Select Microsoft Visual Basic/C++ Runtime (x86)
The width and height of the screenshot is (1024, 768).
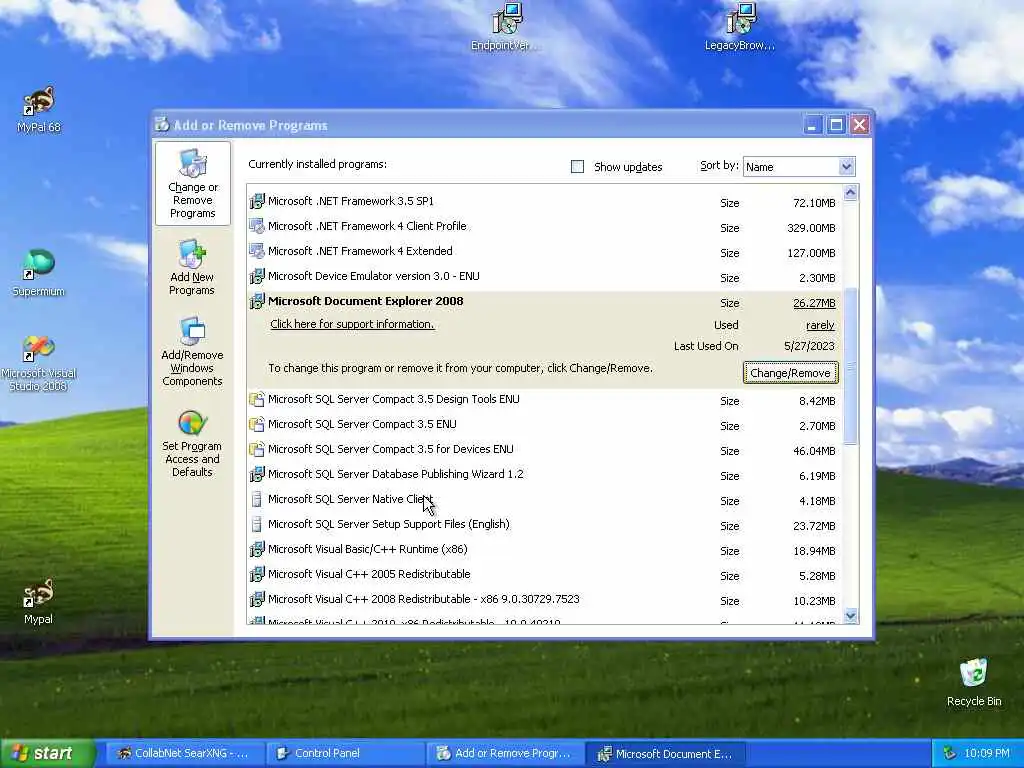click(x=544, y=549)
